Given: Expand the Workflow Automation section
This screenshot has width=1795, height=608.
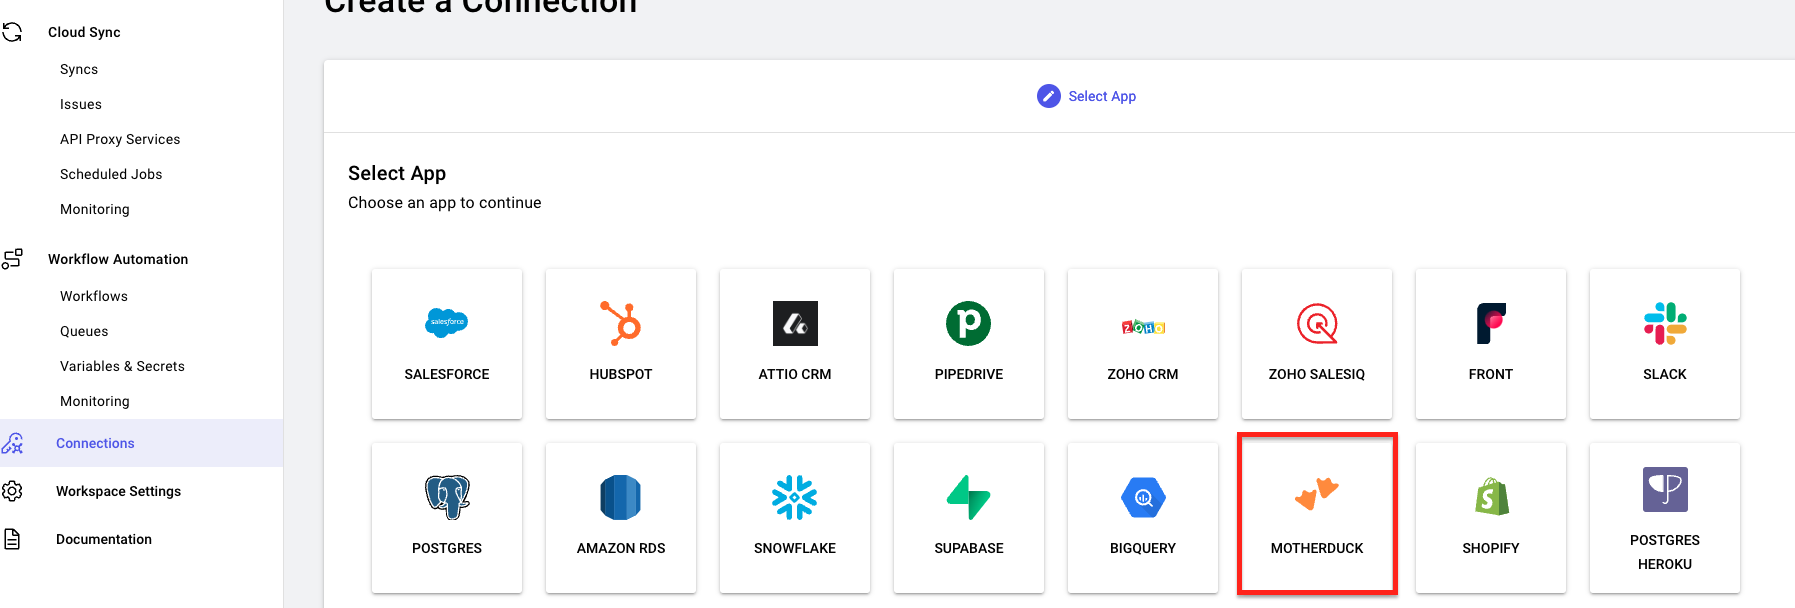Looking at the screenshot, I should [118, 259].
